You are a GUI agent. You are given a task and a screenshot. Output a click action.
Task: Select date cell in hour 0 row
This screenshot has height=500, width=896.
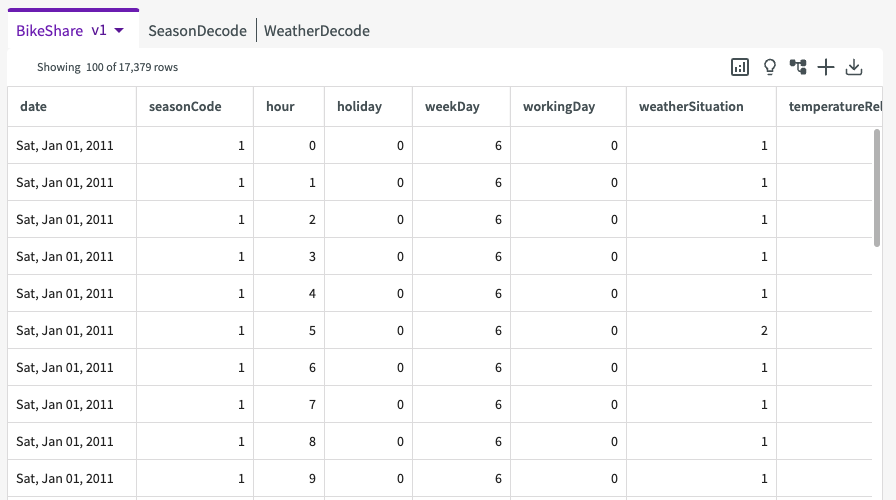pos(72,145)
